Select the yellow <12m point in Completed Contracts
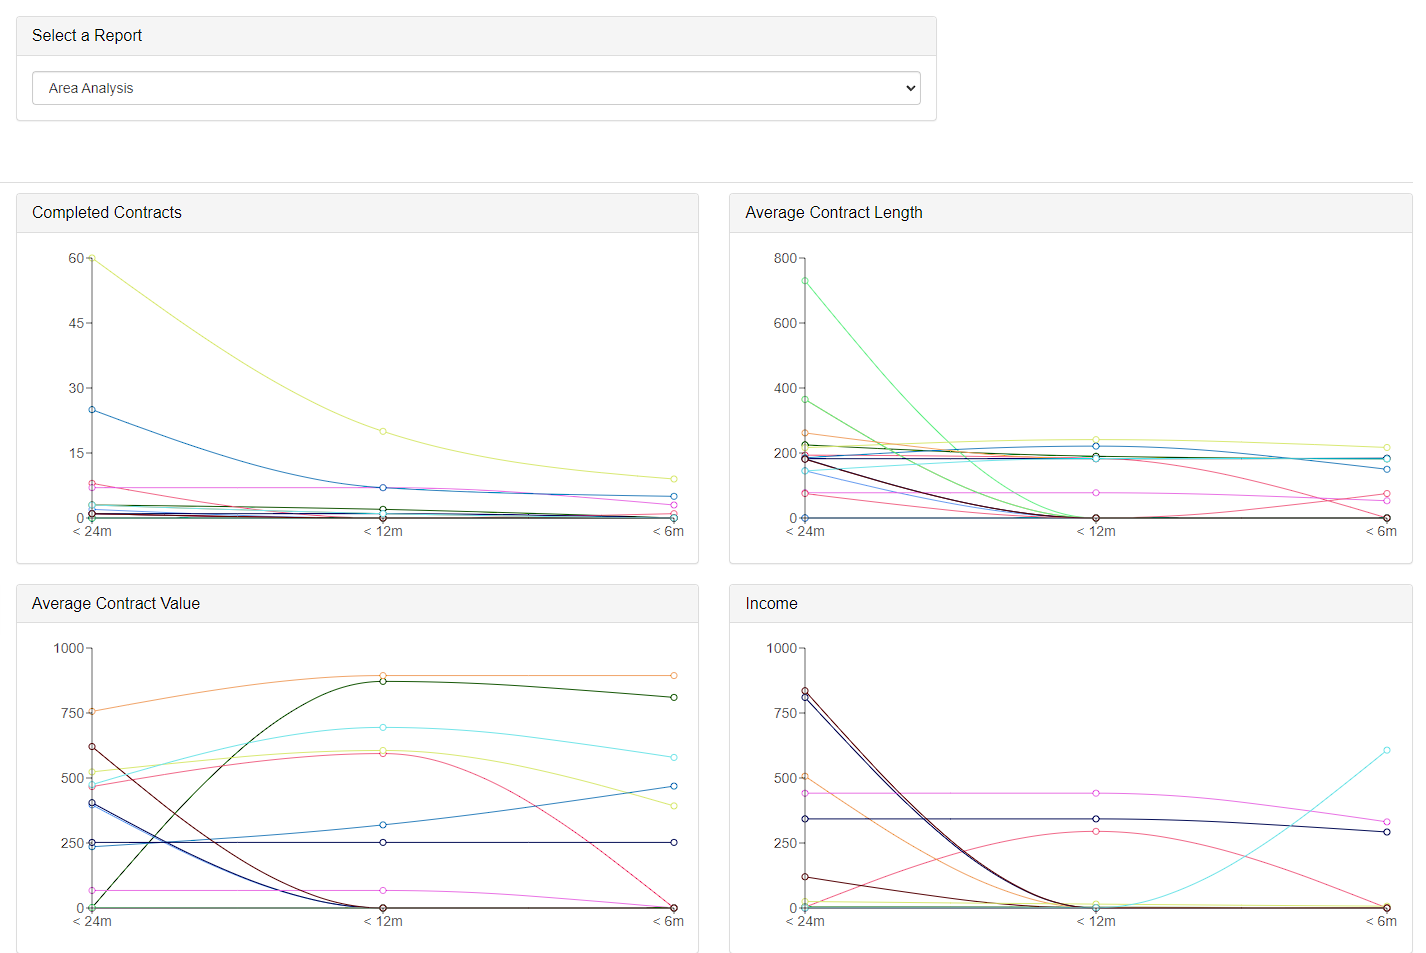This screenshot has width=1426, height=953. pos(383,431)
